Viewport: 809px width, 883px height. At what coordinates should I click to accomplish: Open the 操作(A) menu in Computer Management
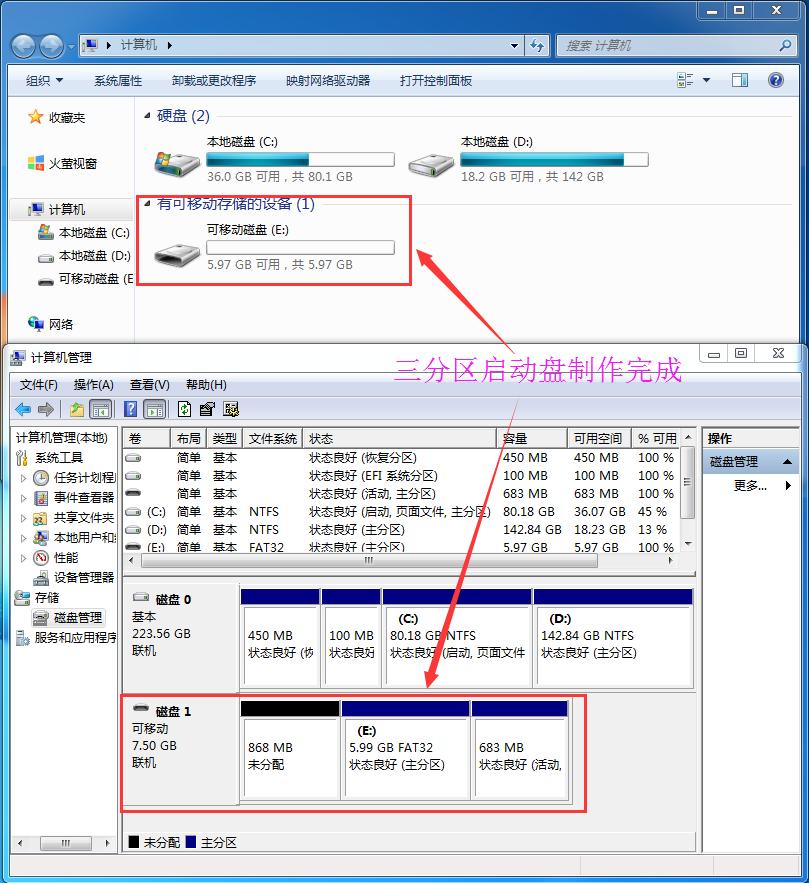tap(94, 384)
